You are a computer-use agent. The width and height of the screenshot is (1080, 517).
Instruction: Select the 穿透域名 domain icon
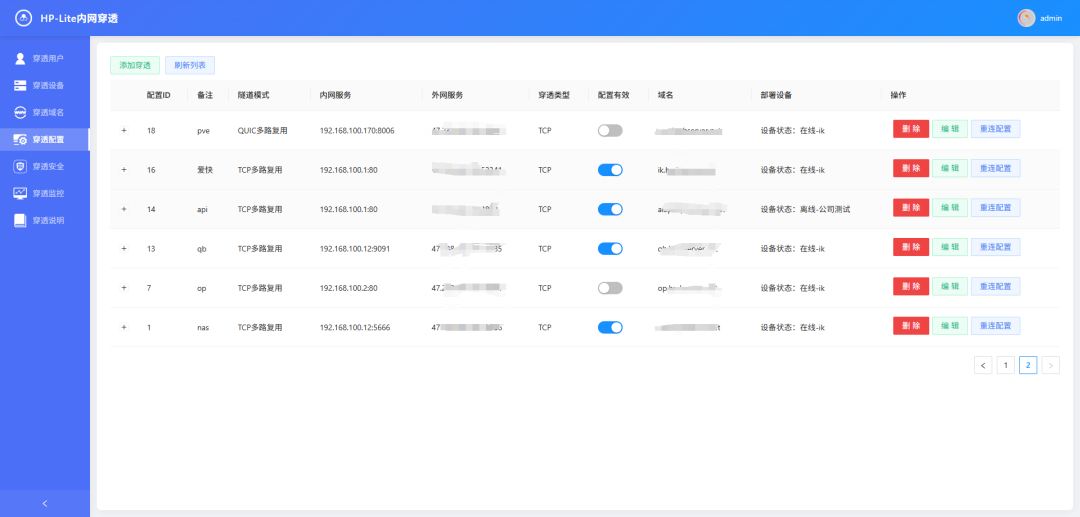(20, 112)
